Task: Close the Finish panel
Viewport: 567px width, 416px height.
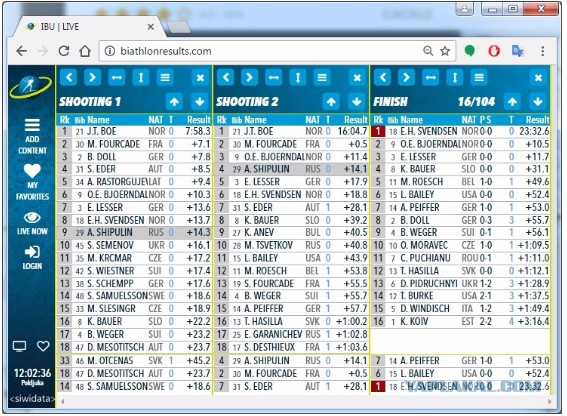Action: tap(538, 77)
